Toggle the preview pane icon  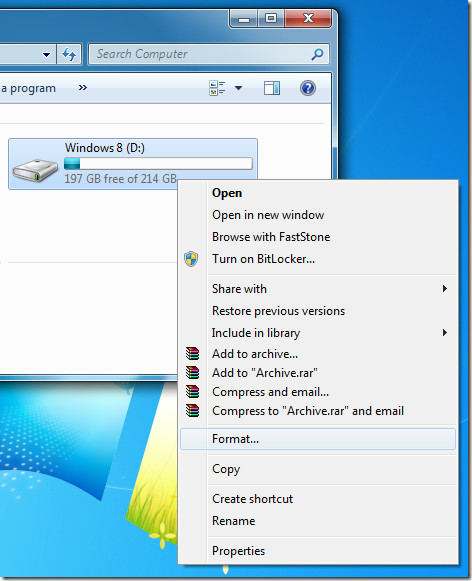click(x=272, y=88)
